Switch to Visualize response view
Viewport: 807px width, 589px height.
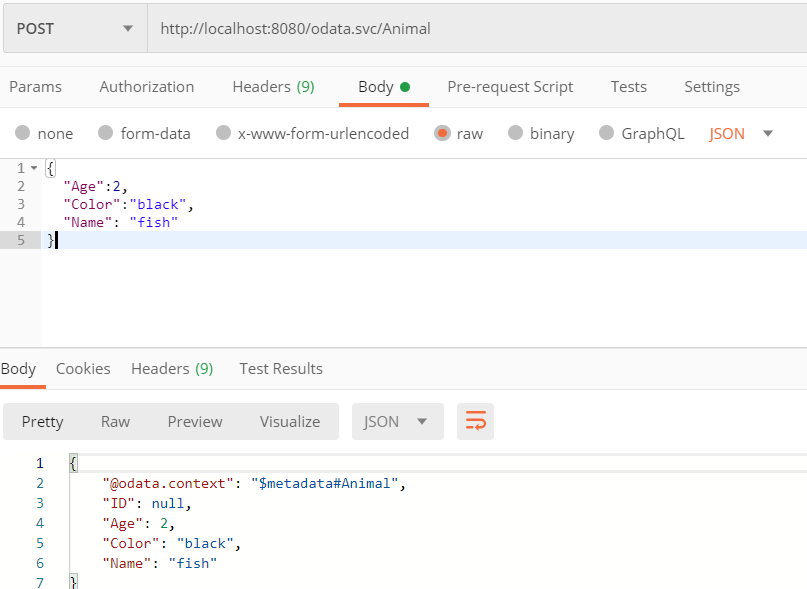coord(290,422)
